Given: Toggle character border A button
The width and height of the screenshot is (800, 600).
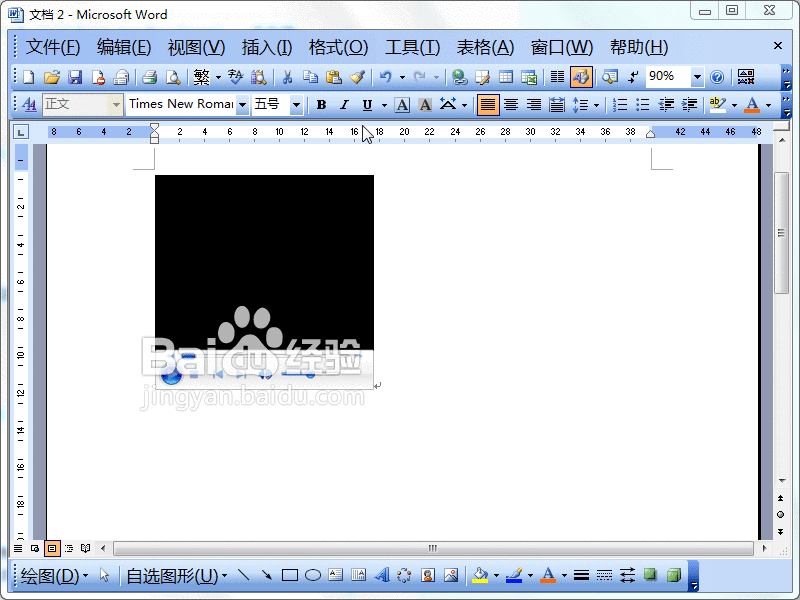Looking at the screenshot, I should (x=402, y=105).
